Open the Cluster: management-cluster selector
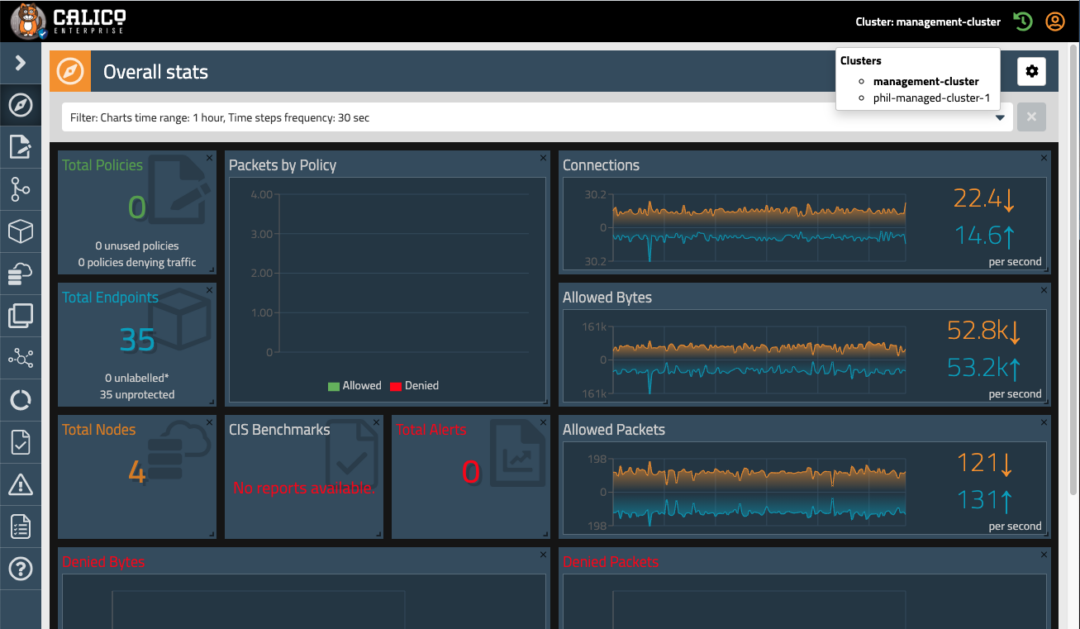 [927, 21]
